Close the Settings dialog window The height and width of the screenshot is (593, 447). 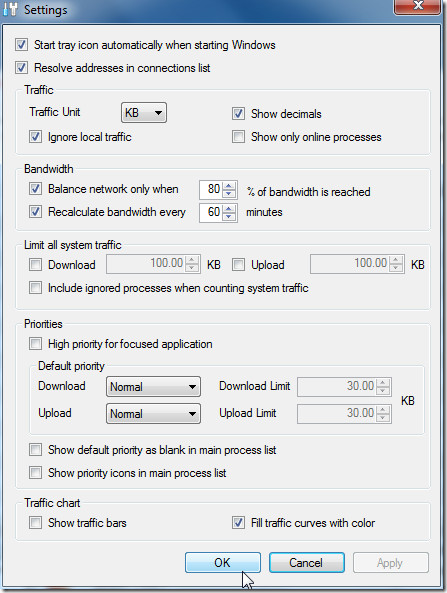point(418,6)
